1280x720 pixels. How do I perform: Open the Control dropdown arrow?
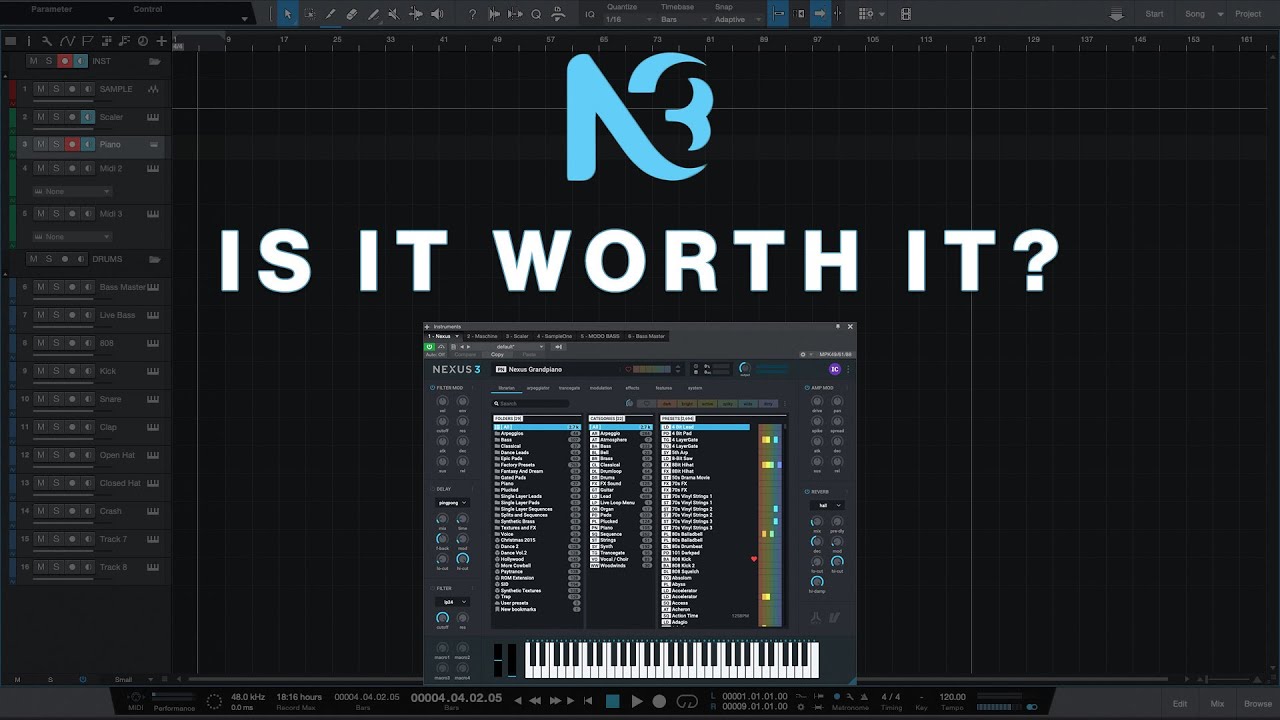(x=244, y=18)
